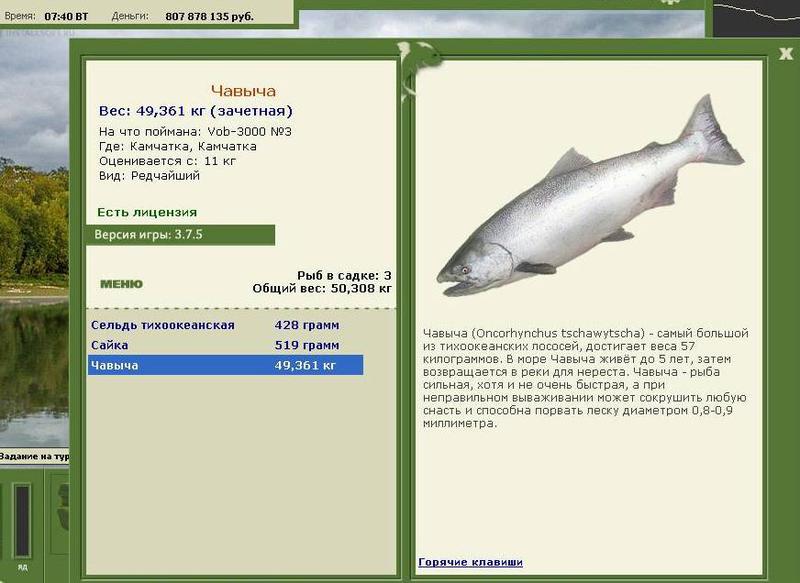Image resolution: width=800 pixels, height=583 pixels.
Task: Select Сельдь тихоокеанская row in the list
Action: [226, 325]
